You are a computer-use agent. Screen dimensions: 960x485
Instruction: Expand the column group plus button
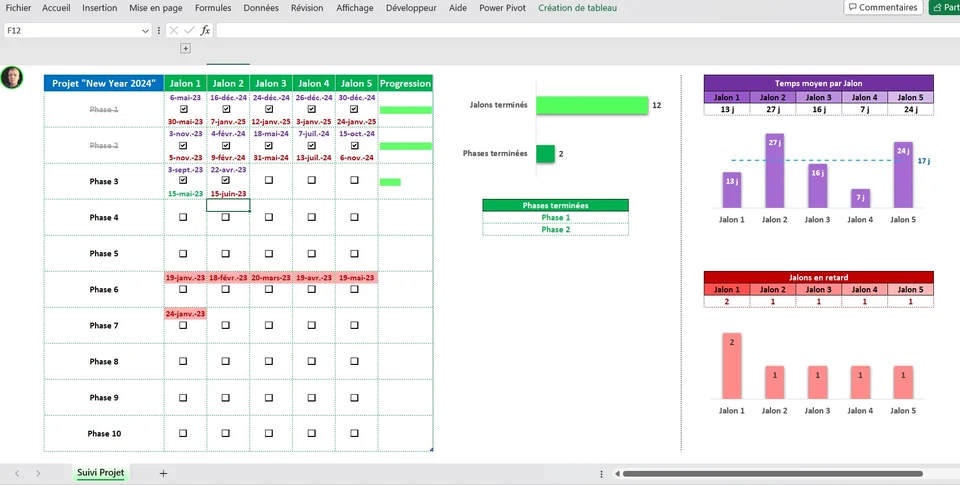(186, 48)
